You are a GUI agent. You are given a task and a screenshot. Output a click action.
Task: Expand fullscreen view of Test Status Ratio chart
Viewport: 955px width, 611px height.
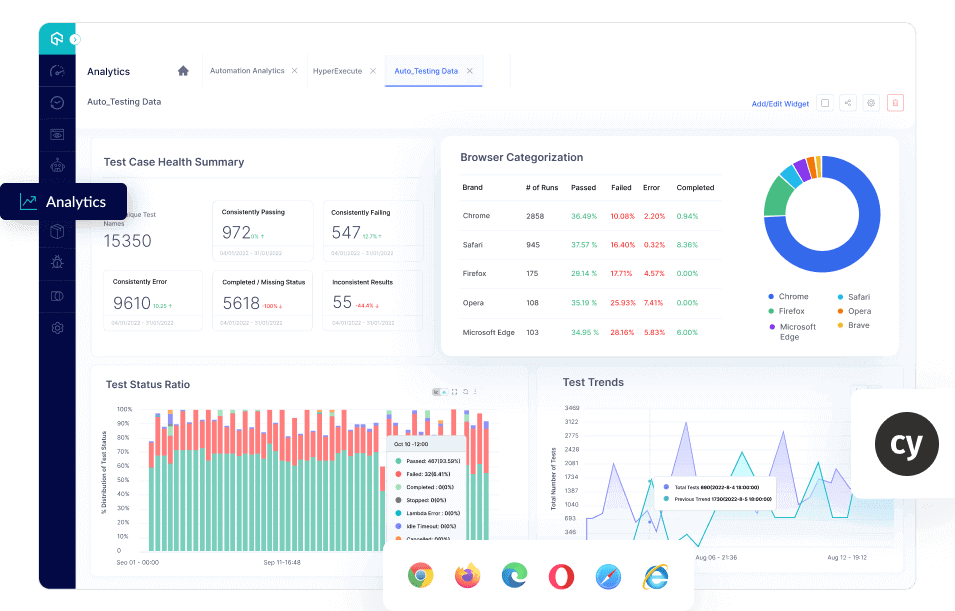click(x=453, y=392)
